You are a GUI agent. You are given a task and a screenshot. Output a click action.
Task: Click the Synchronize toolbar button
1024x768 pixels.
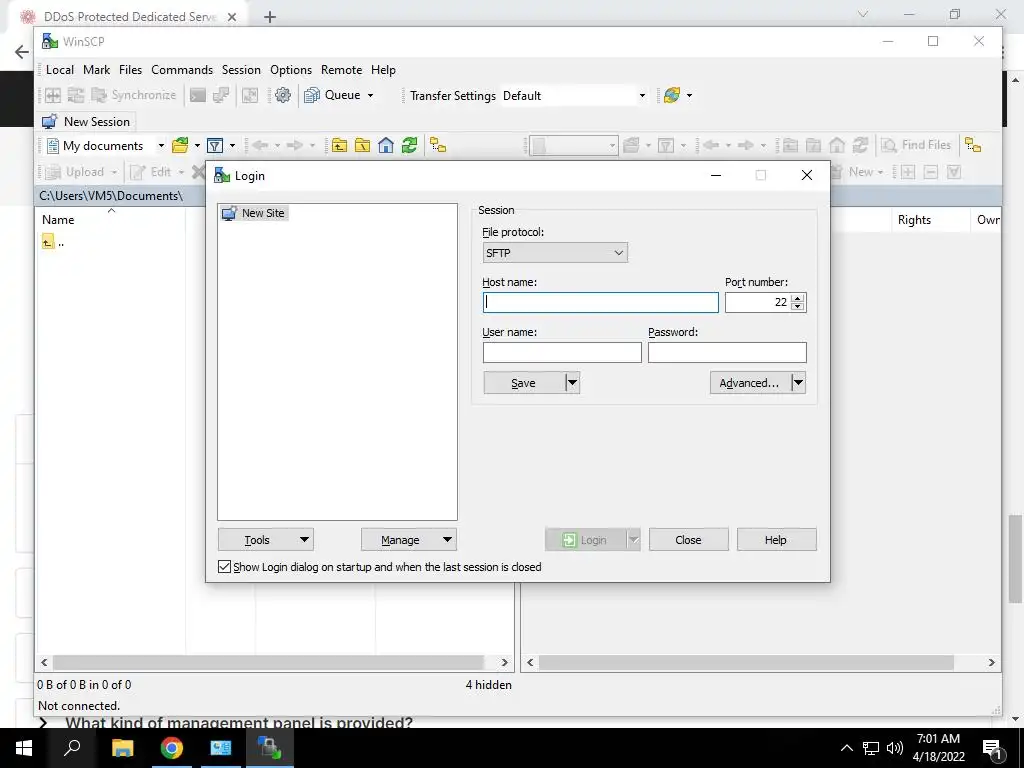point(135,95)
